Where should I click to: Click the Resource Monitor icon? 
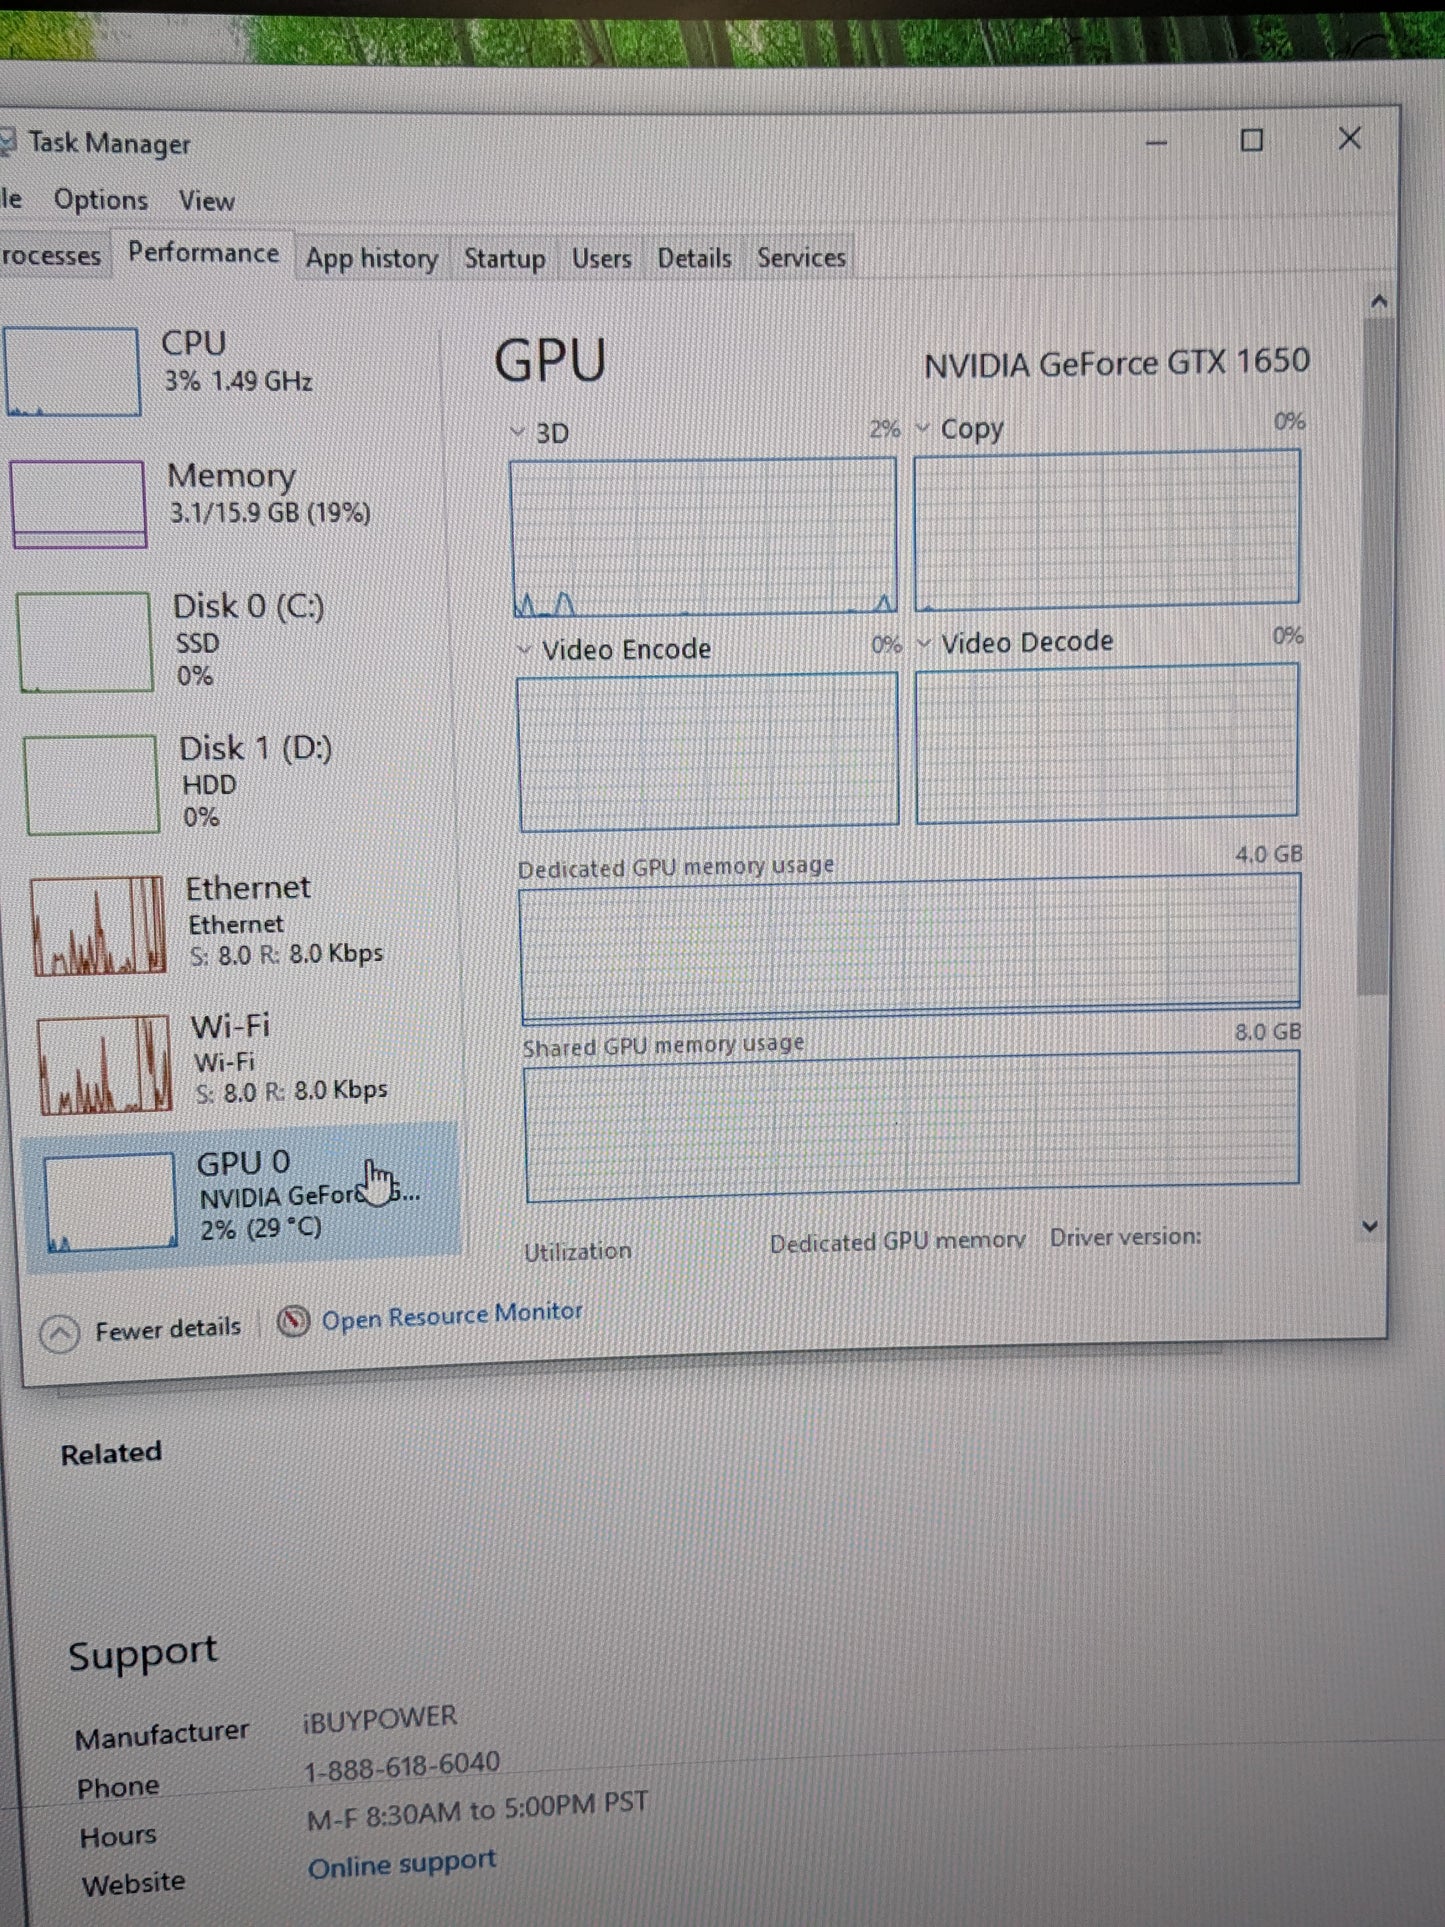pos(293,1321)
